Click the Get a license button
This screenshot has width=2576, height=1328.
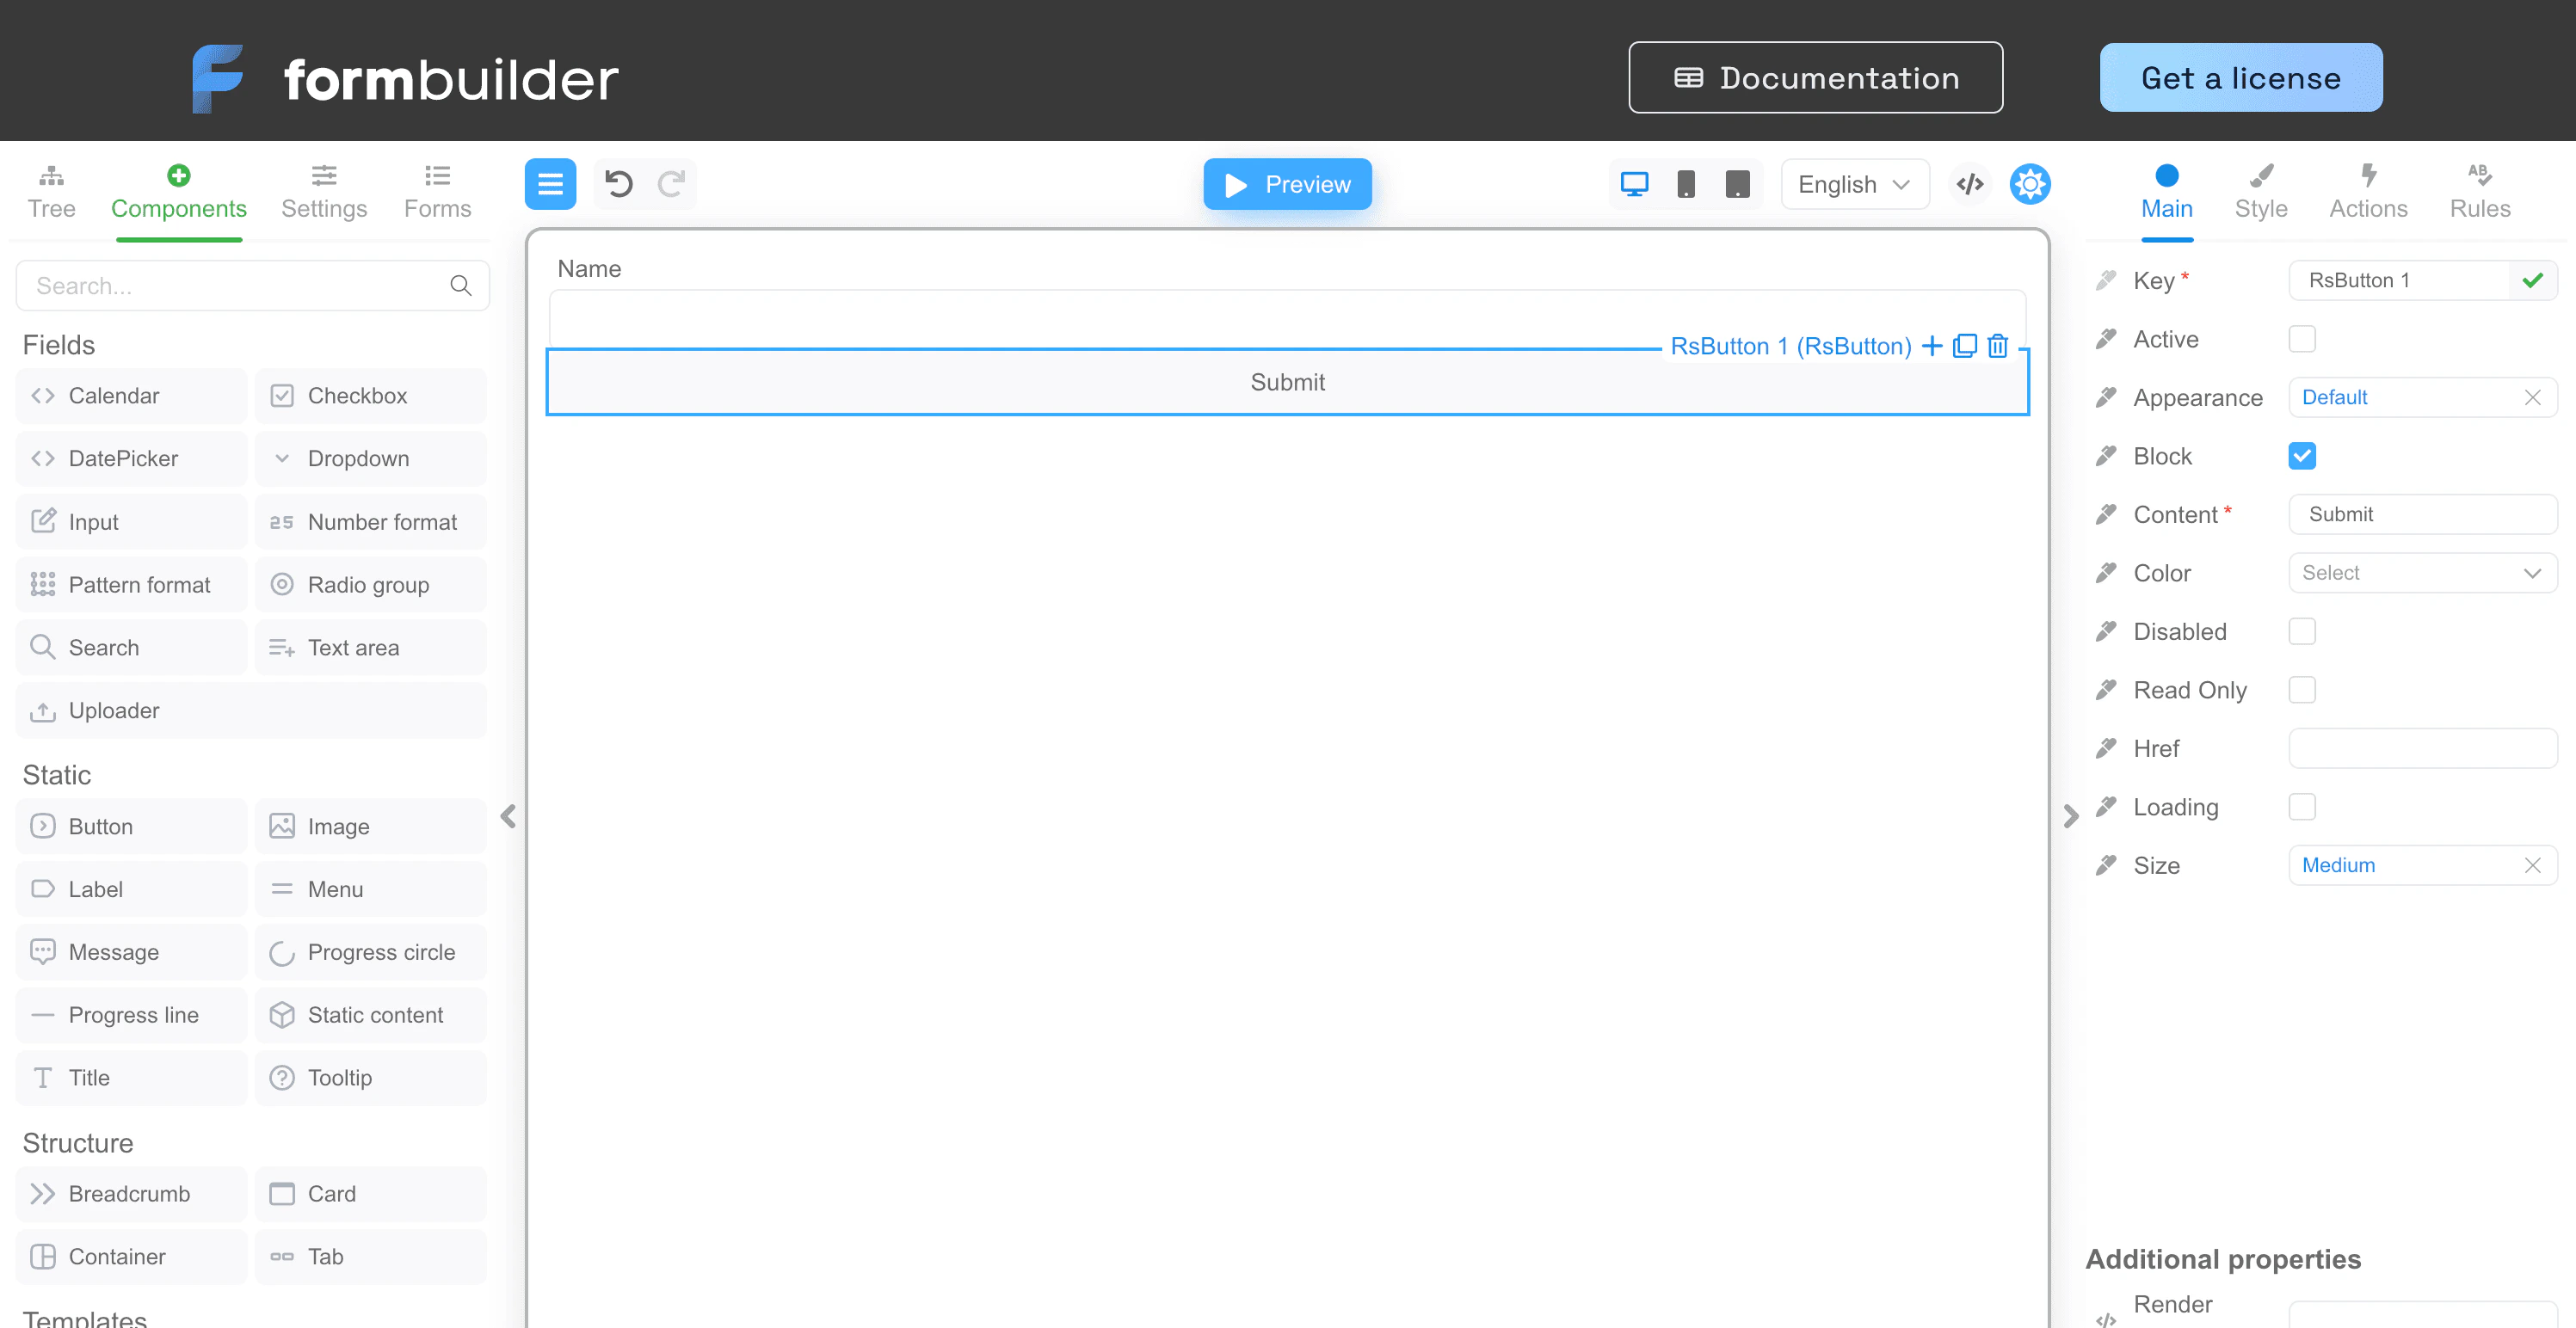2241,77
